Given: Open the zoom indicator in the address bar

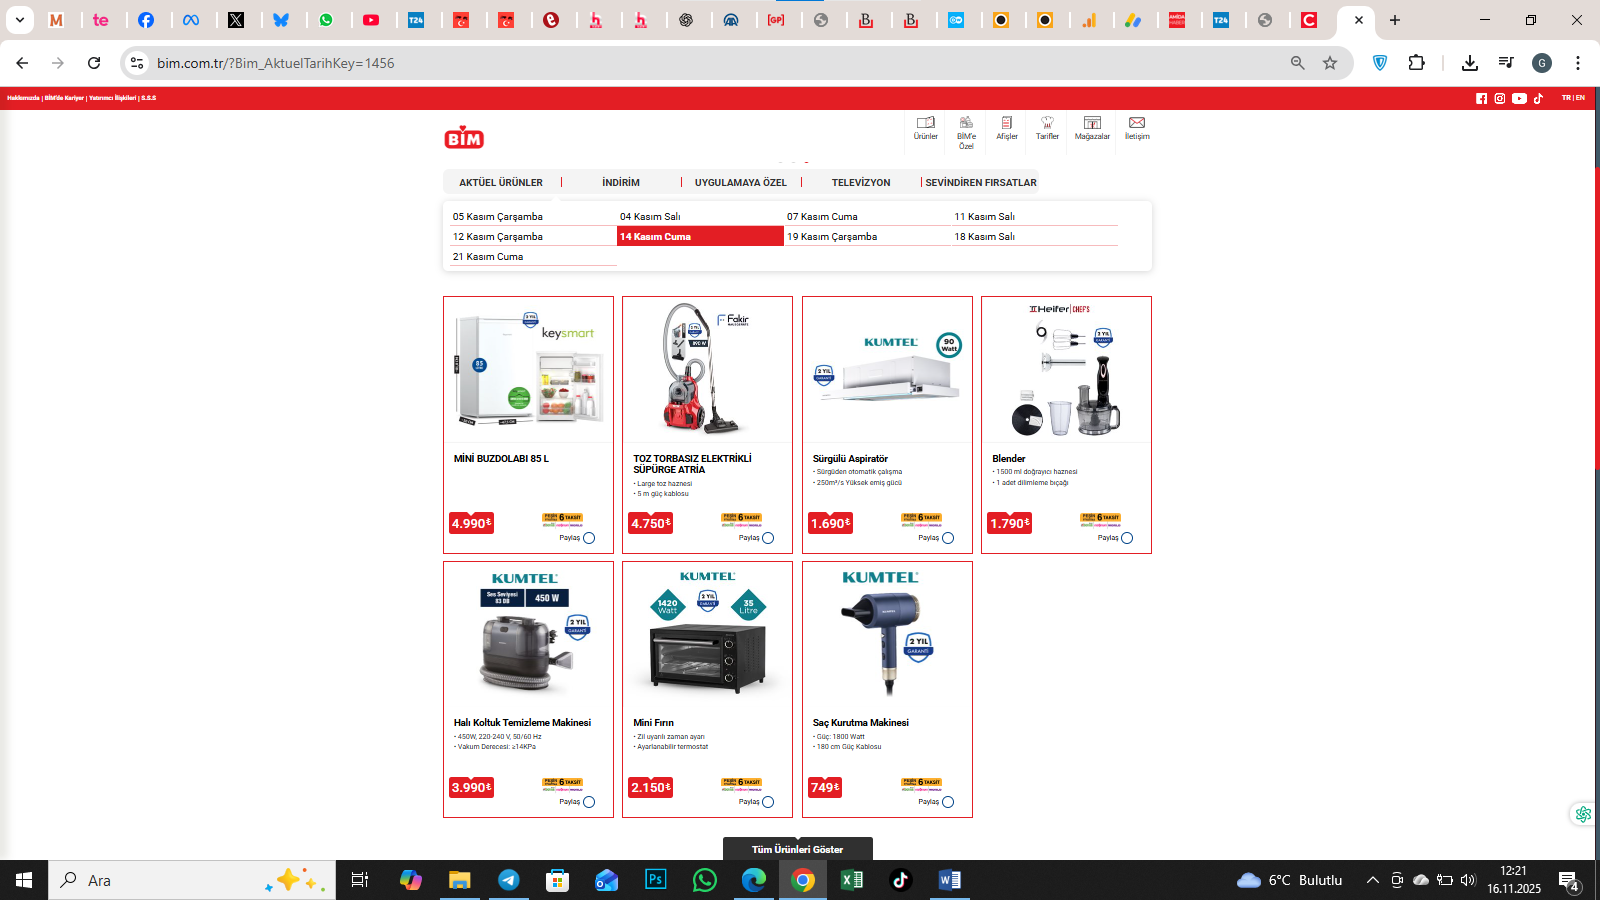Looking at the screenshot, I should coord(1297,63).
